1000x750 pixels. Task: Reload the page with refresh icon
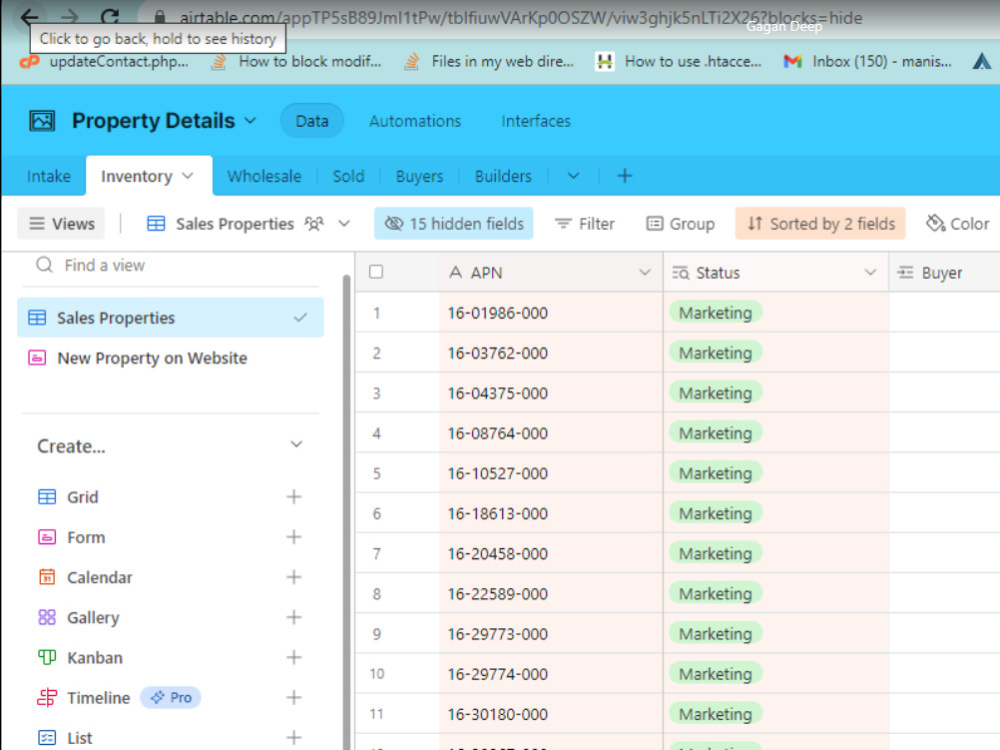(110, 17)
